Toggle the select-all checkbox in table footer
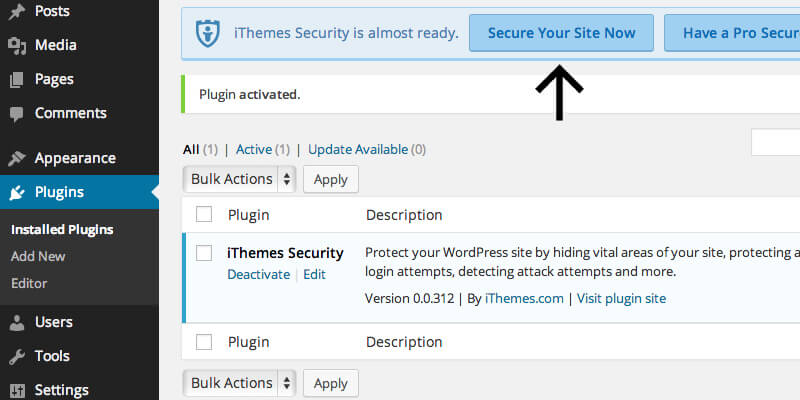 pos(204,342)
